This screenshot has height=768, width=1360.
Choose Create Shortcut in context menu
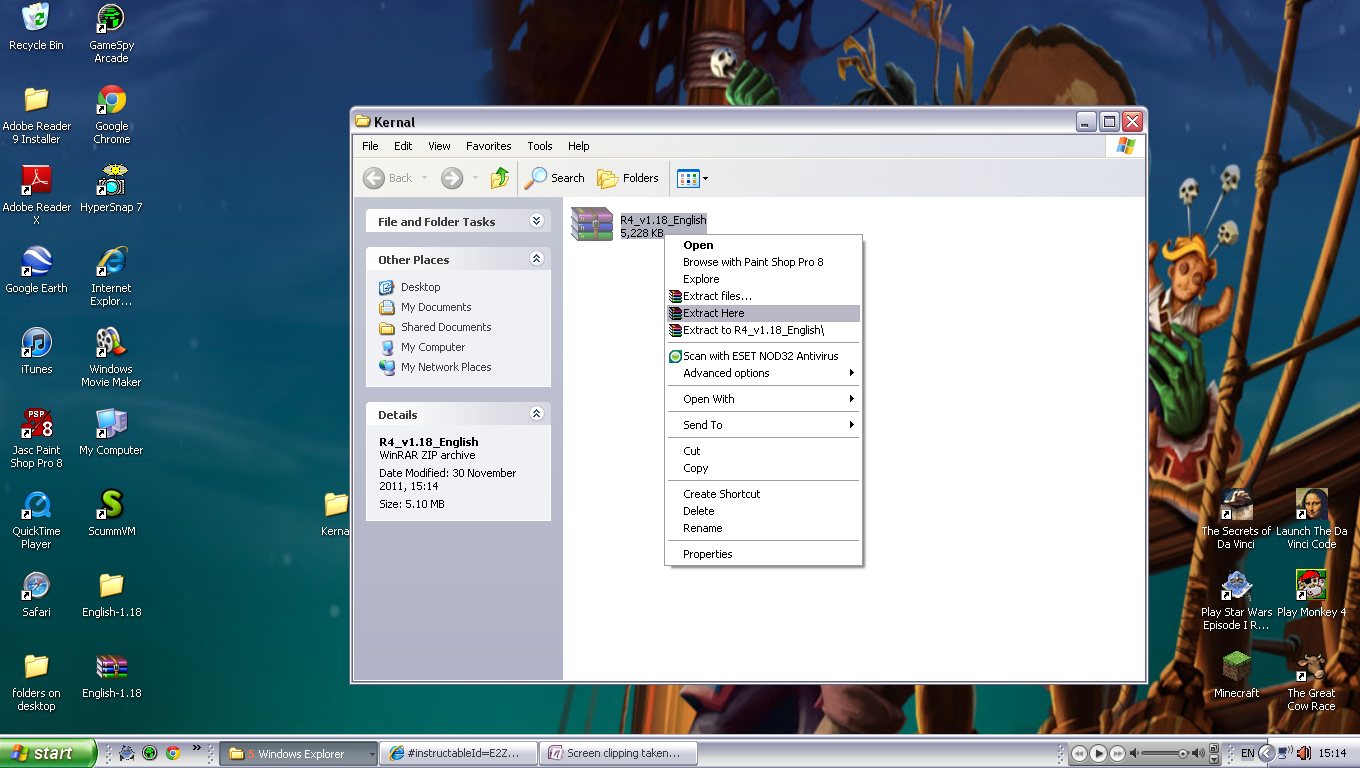[x=764, y=494]
